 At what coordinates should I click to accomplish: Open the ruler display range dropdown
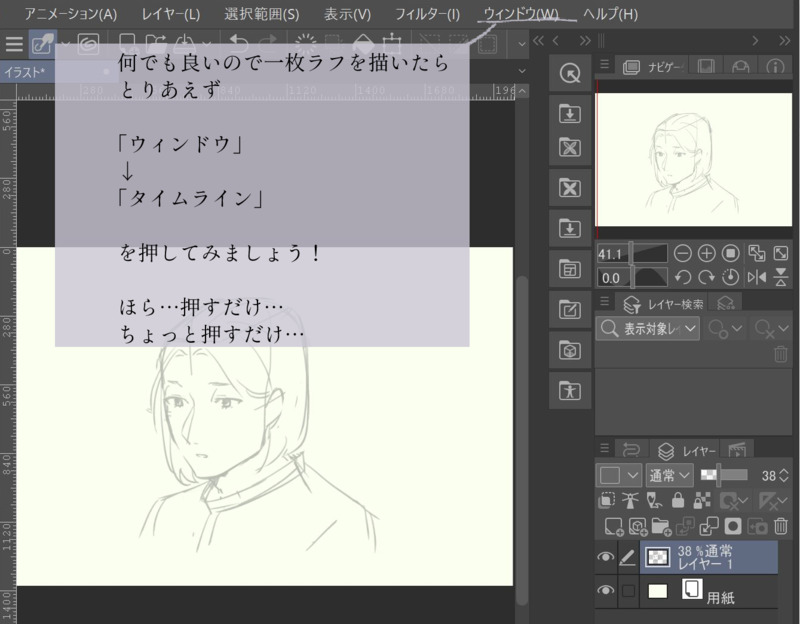[773, 501]
